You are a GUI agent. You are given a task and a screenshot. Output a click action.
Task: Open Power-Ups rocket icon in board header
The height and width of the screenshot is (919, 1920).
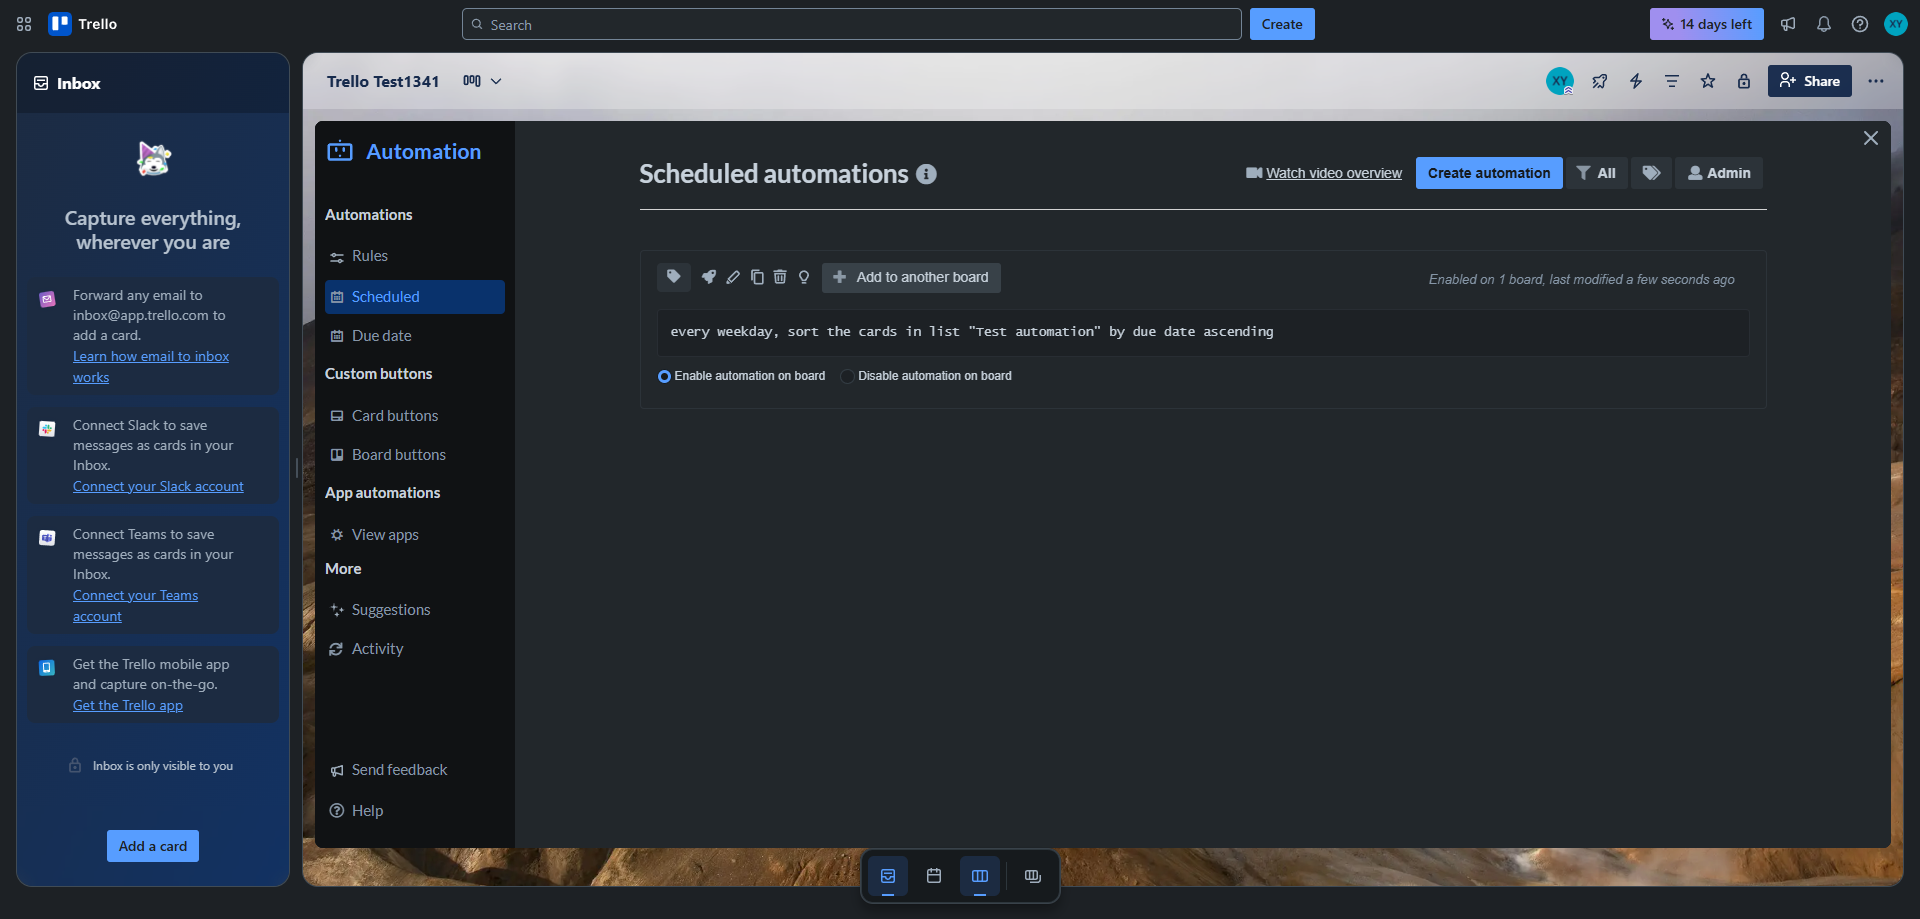[x=1600, y=81]
